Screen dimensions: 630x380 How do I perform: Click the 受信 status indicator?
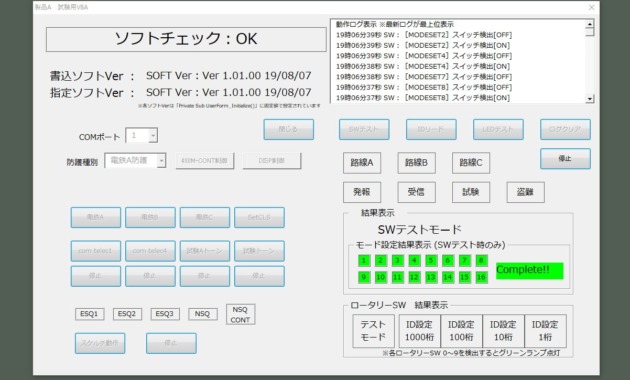coord(417,192)
